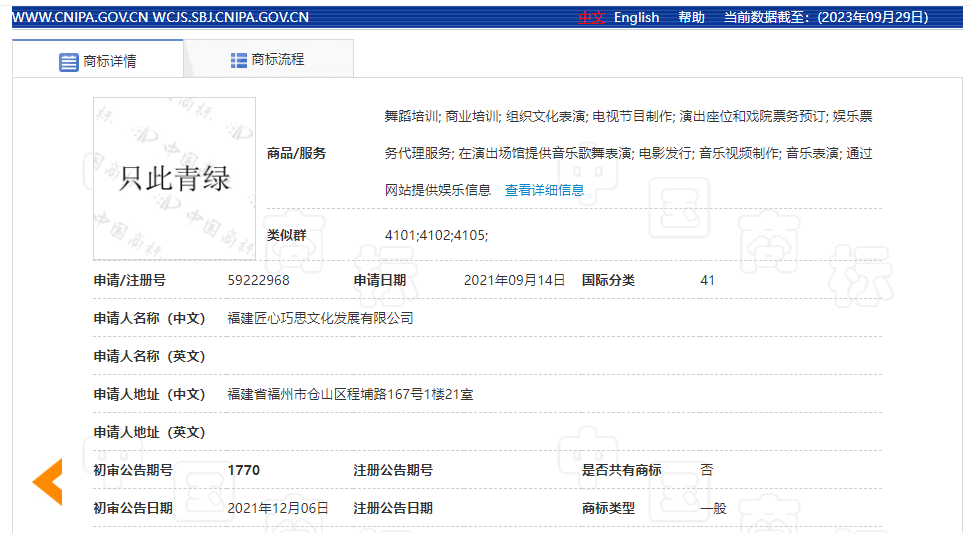
Task: Select shared trademark value 否
Action: click(x=707, y=470)
